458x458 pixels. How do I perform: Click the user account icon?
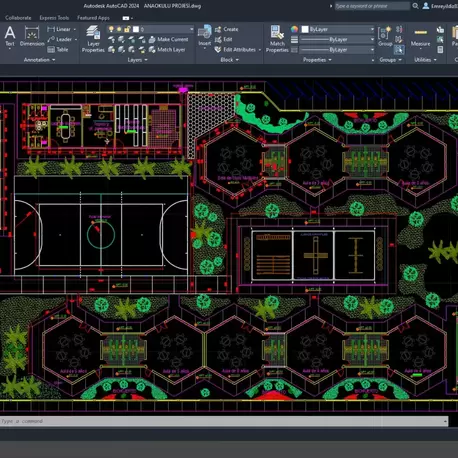[x=426, y=6]
